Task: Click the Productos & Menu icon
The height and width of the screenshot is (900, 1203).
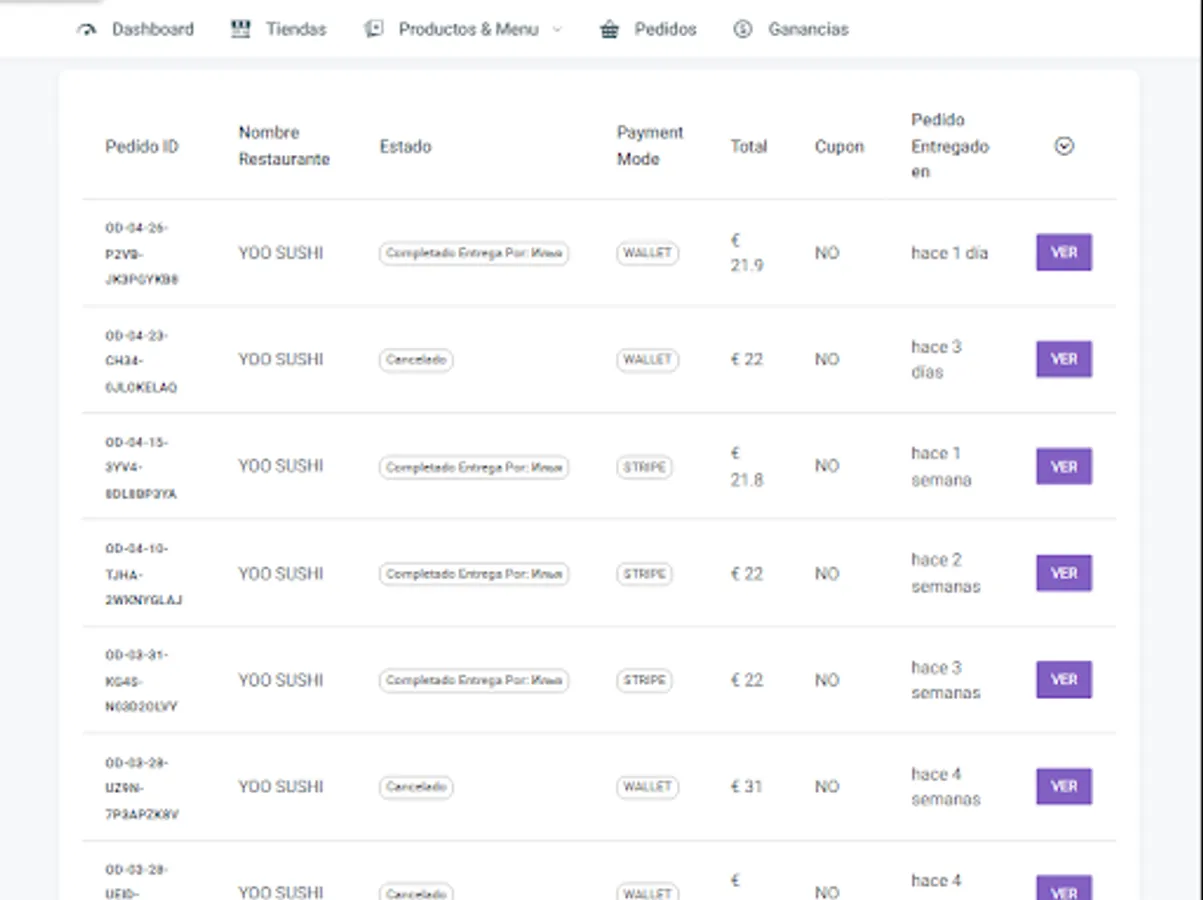Action: tap(374, 30)
